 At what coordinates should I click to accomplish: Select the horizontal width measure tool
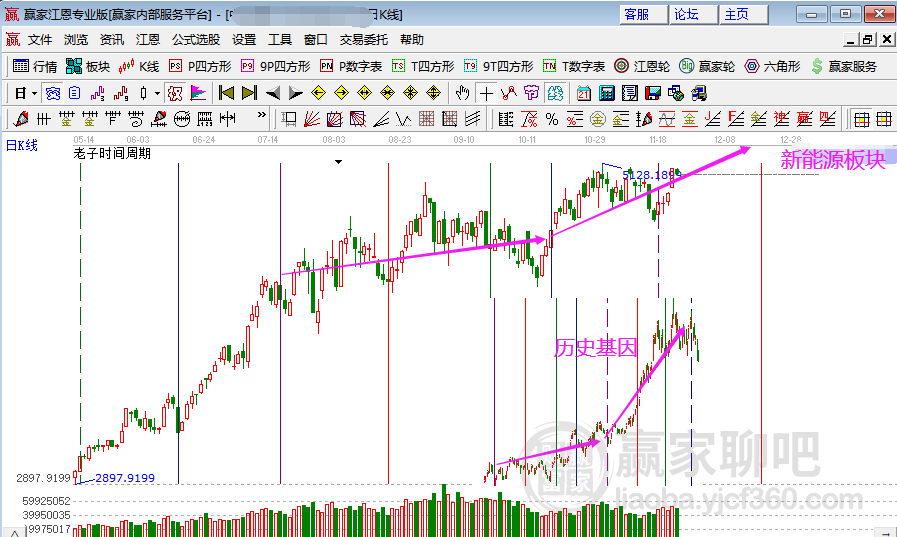(228, 119)
